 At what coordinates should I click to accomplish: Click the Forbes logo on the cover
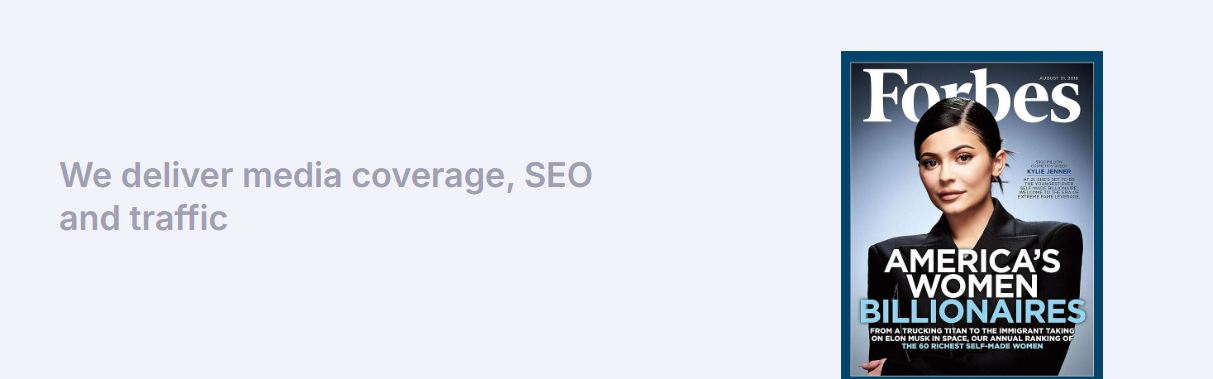[x=972, y=98]
